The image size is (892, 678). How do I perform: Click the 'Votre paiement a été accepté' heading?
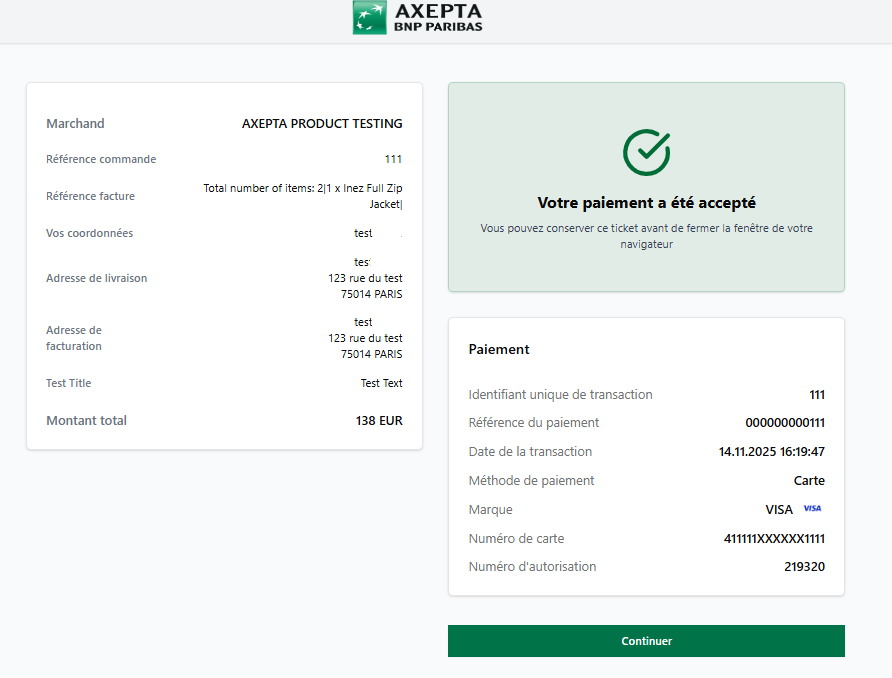pyautogui.click(x=646, y=203)
